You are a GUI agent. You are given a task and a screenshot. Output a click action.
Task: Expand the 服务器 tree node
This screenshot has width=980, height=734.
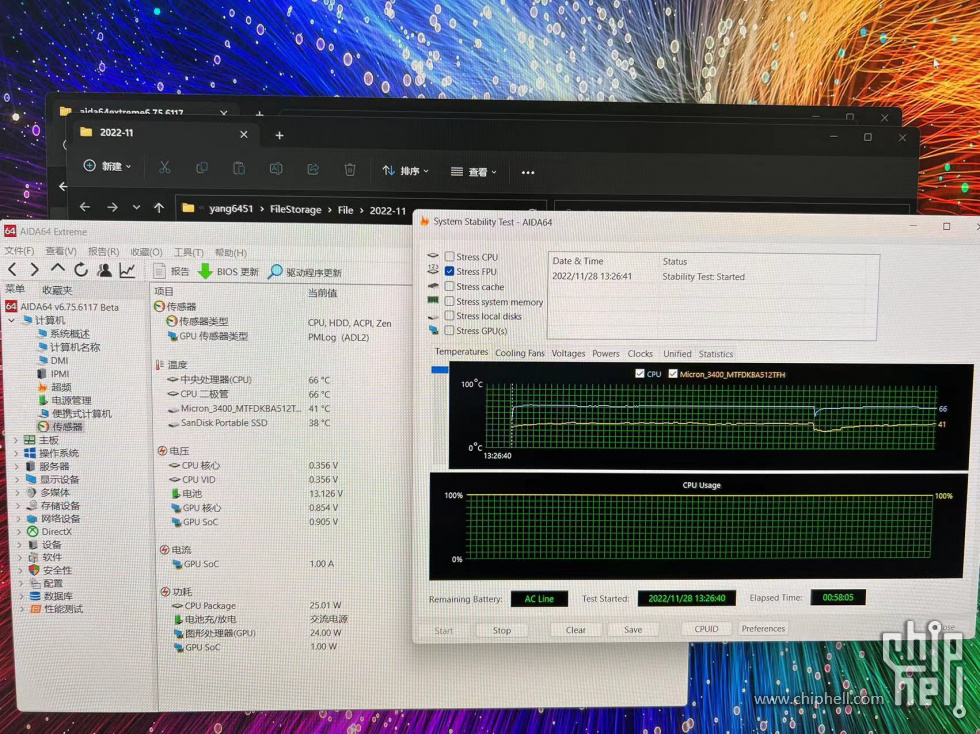pos(16,466)
